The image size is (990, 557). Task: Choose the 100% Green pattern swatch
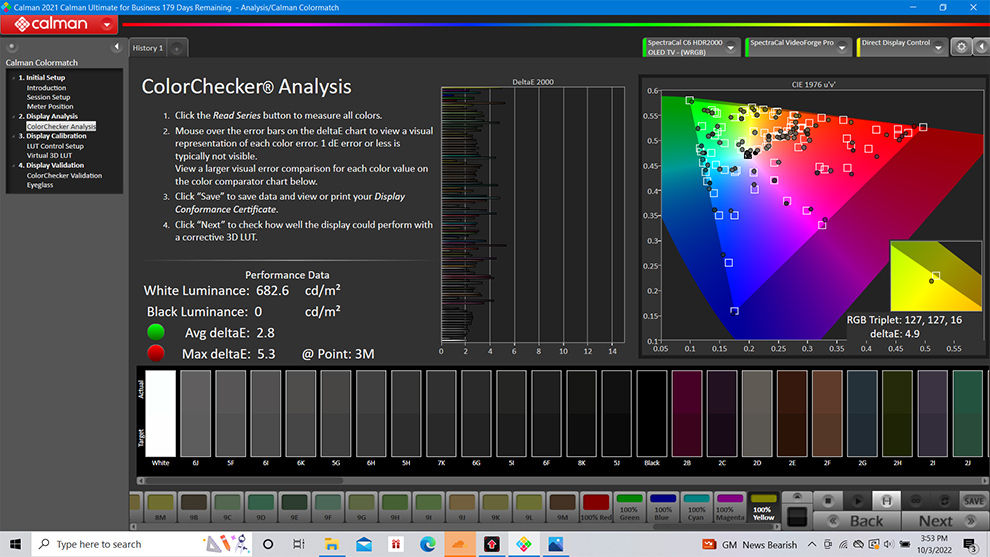pyautogui.click(x=629, y=507)
